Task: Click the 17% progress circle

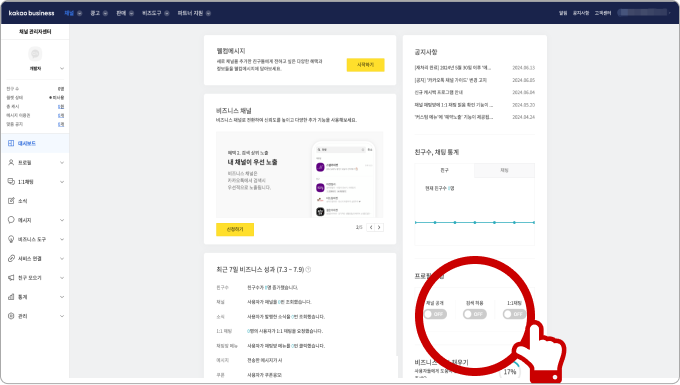Action: [510, 372]
